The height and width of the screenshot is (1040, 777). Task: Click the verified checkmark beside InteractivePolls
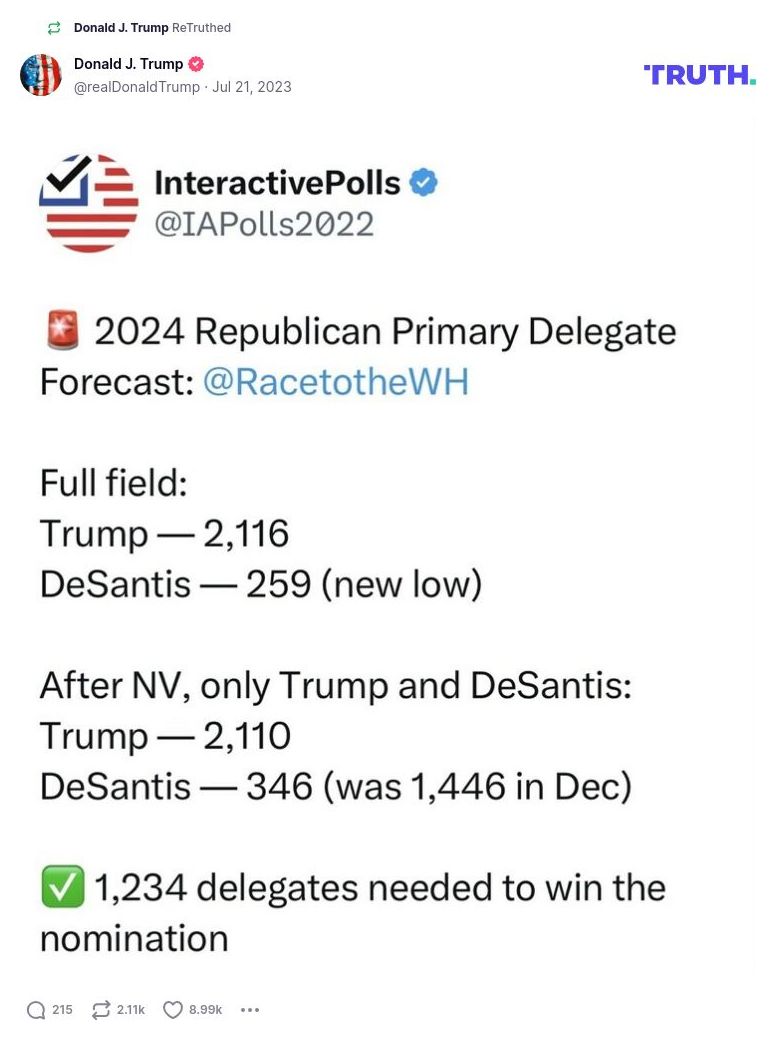(x=424, y=182)
